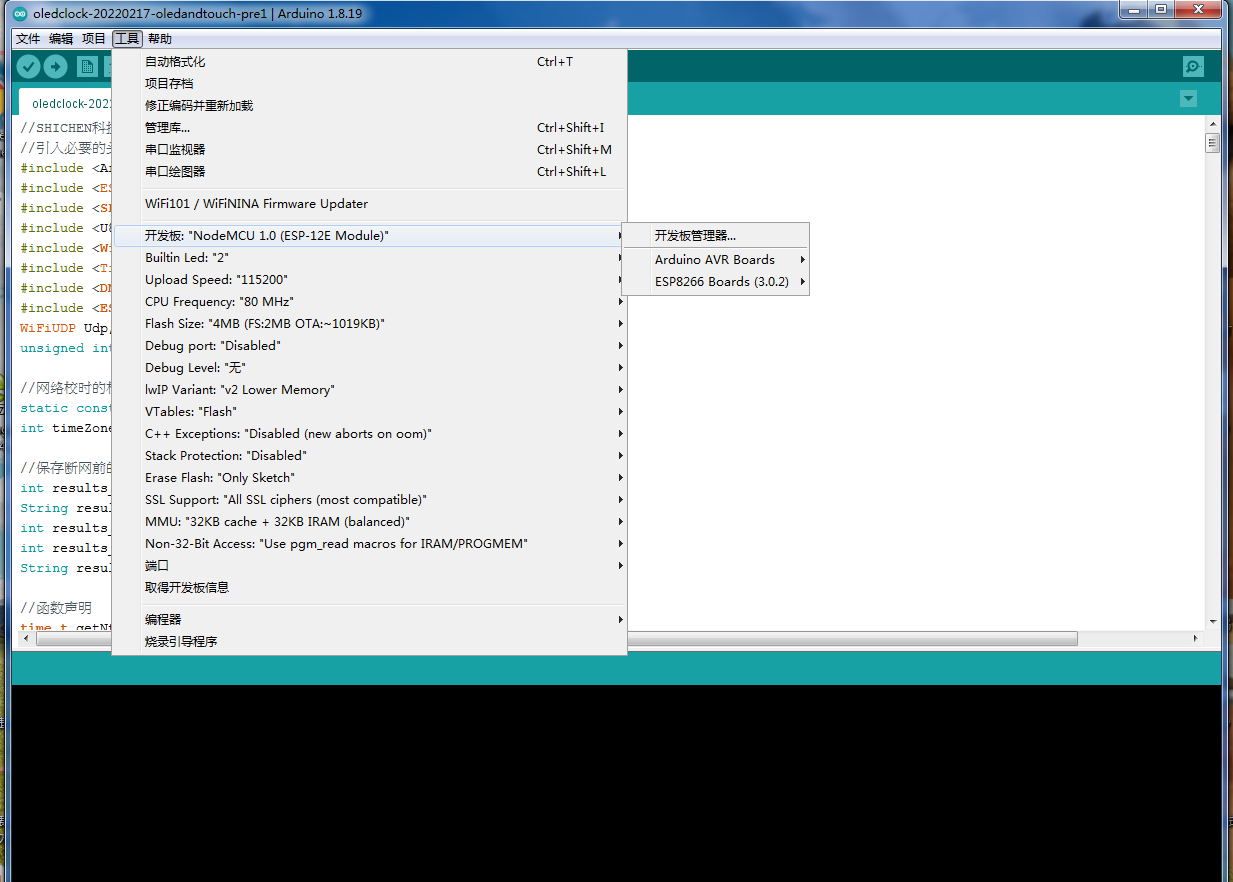
Task: Open the 文件 menu
Action: 28,39
